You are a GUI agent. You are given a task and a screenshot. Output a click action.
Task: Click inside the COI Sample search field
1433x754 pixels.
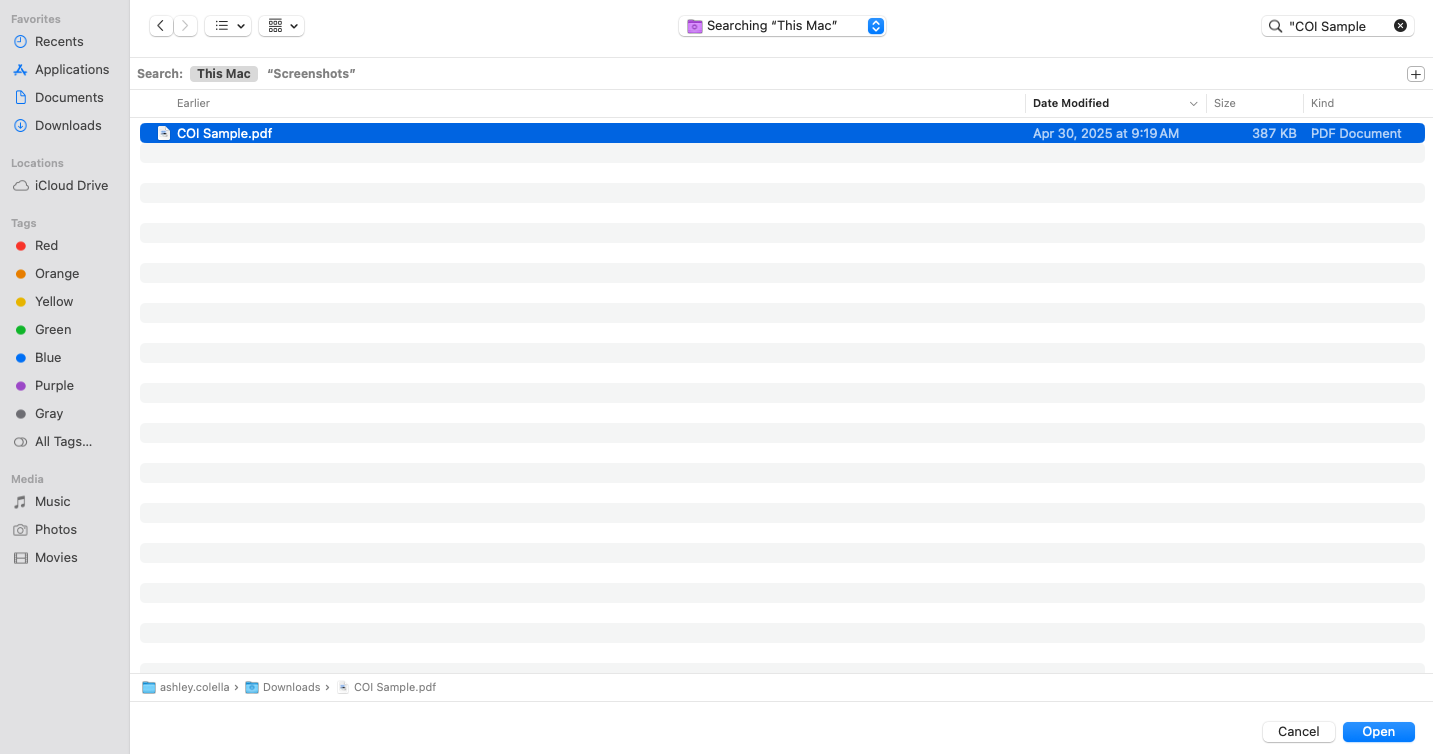pos(1330,27)
